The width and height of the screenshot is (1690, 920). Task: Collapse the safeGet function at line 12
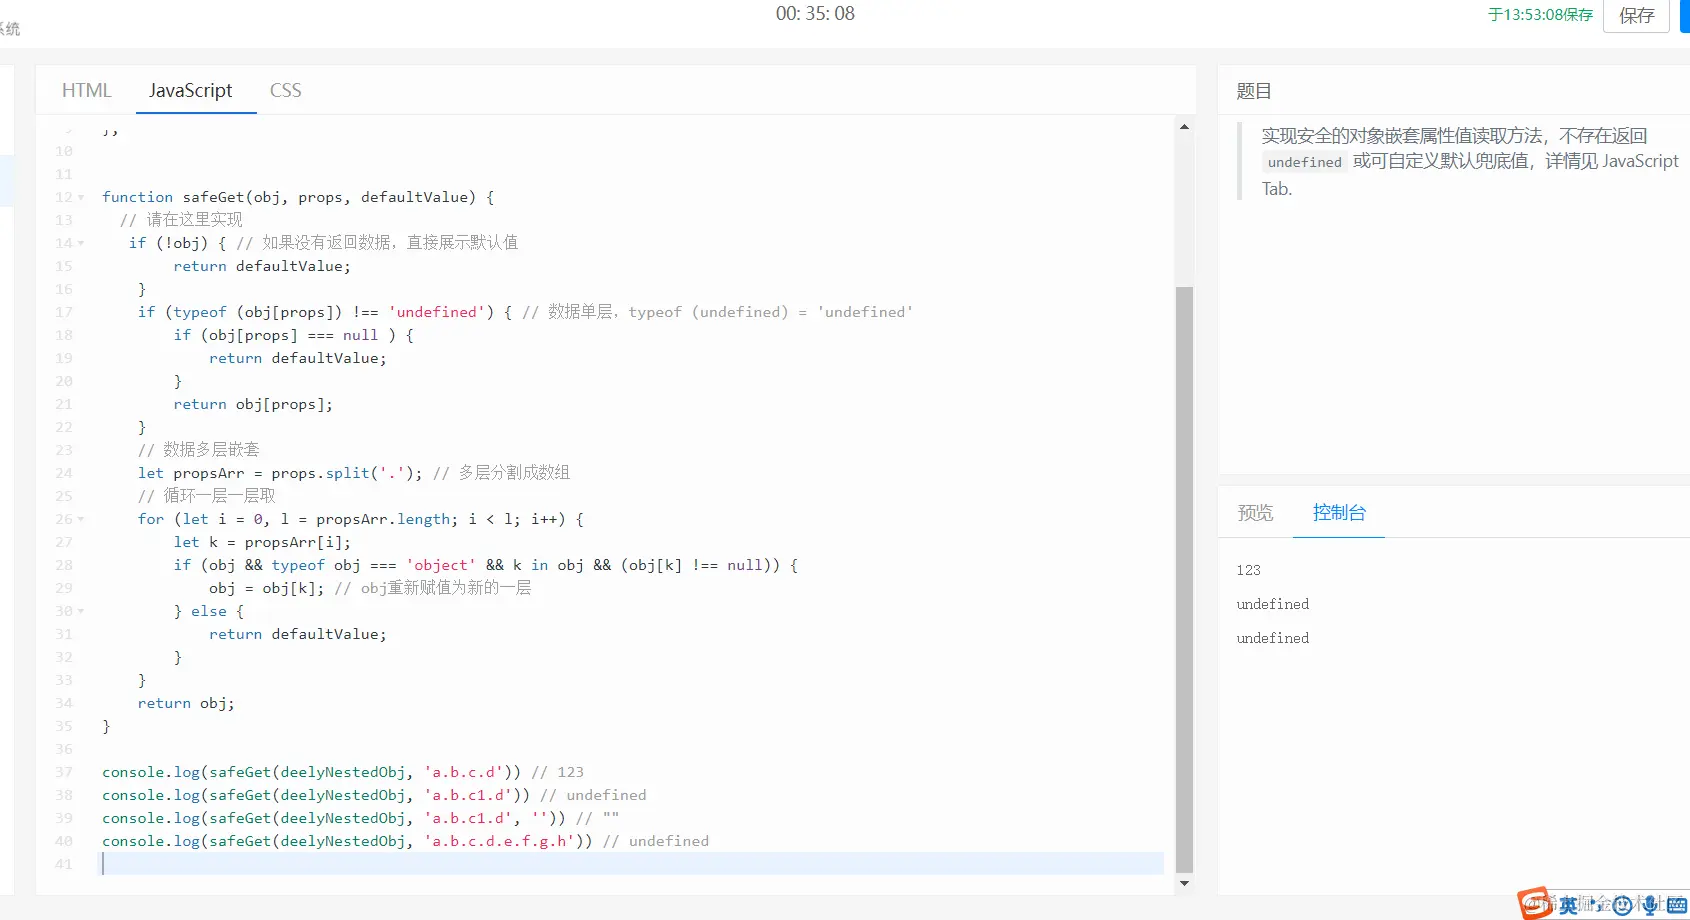(x=81, y=197)
